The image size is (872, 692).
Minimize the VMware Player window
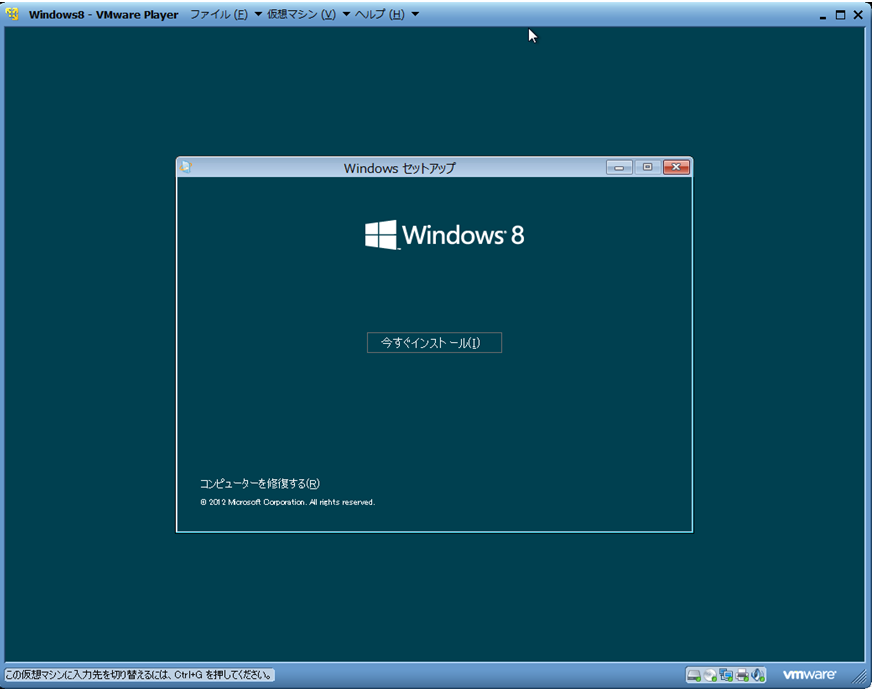click(x=823, y=16)
